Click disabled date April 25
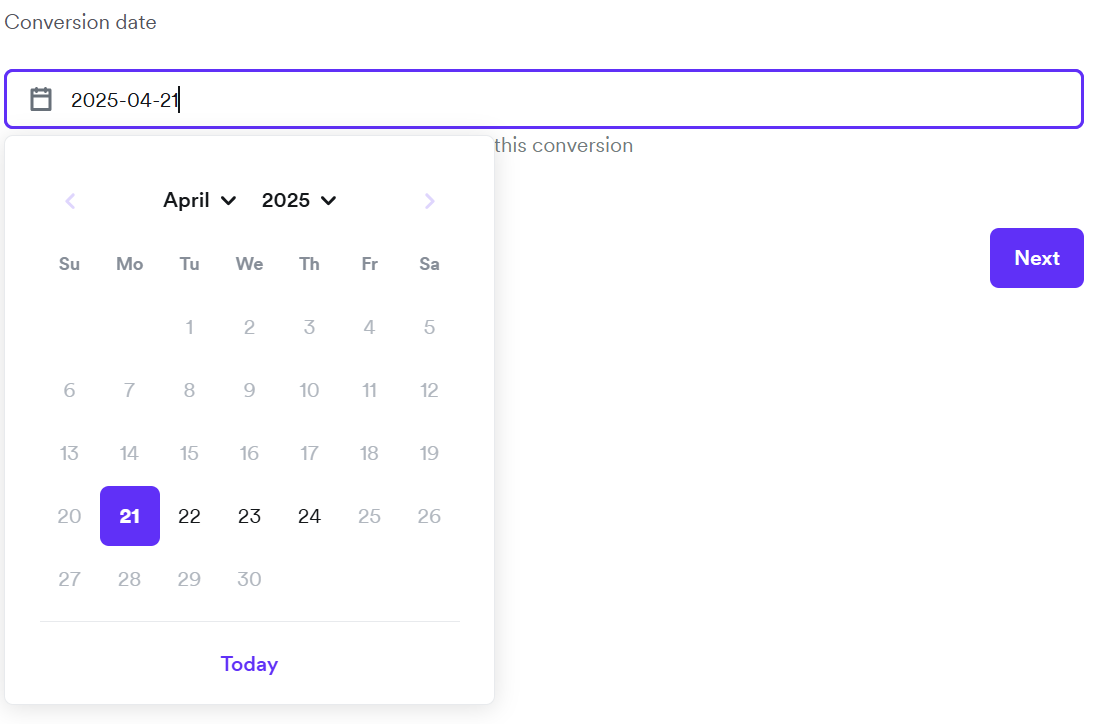The height and width of the screenshot is (724, 1099). click(x=369, y=516)
